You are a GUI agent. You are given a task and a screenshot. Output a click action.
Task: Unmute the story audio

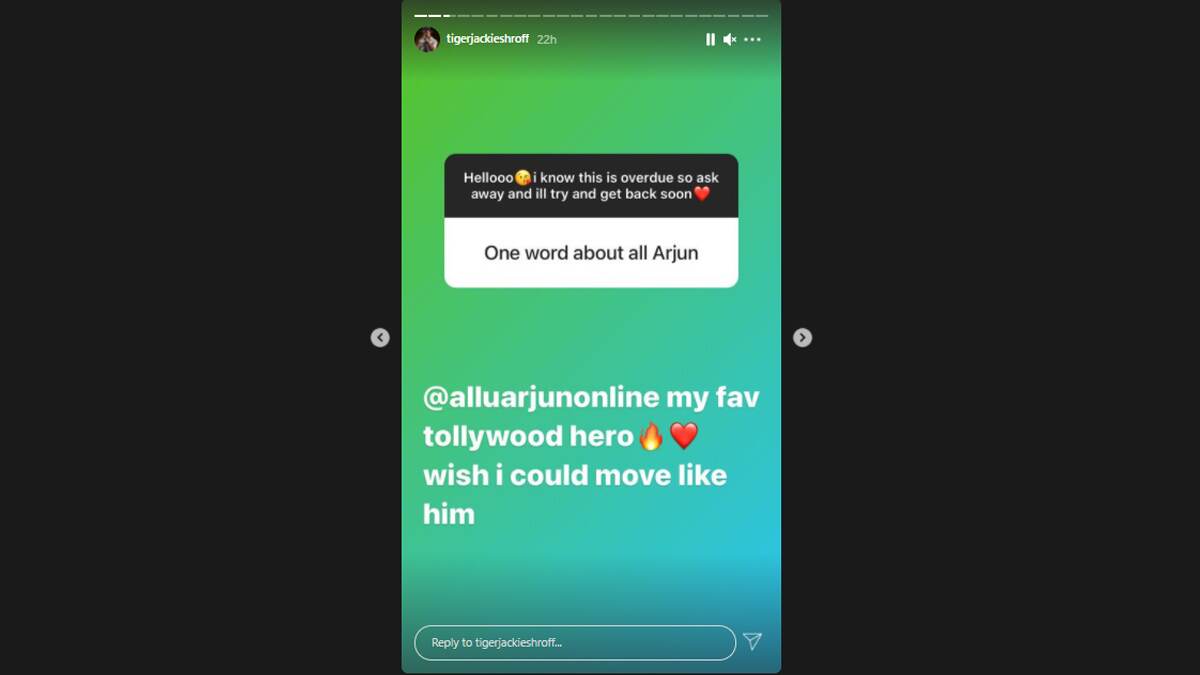click(x=730, y=39)
